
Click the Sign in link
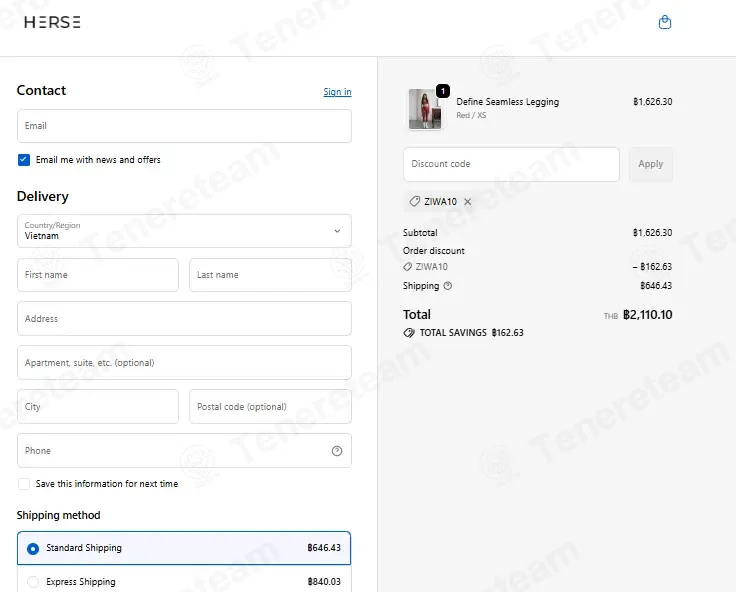coord(337,92)
